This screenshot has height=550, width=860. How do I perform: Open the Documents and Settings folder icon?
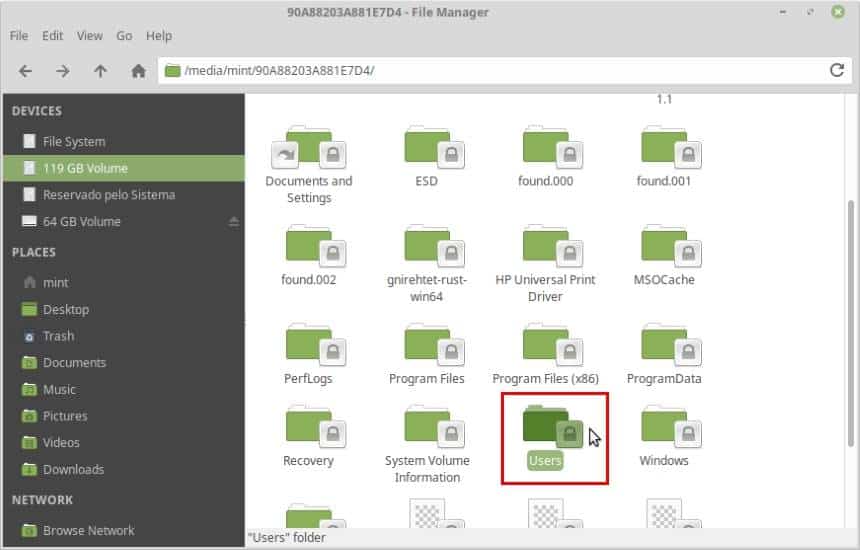click(x=309, y=148)
